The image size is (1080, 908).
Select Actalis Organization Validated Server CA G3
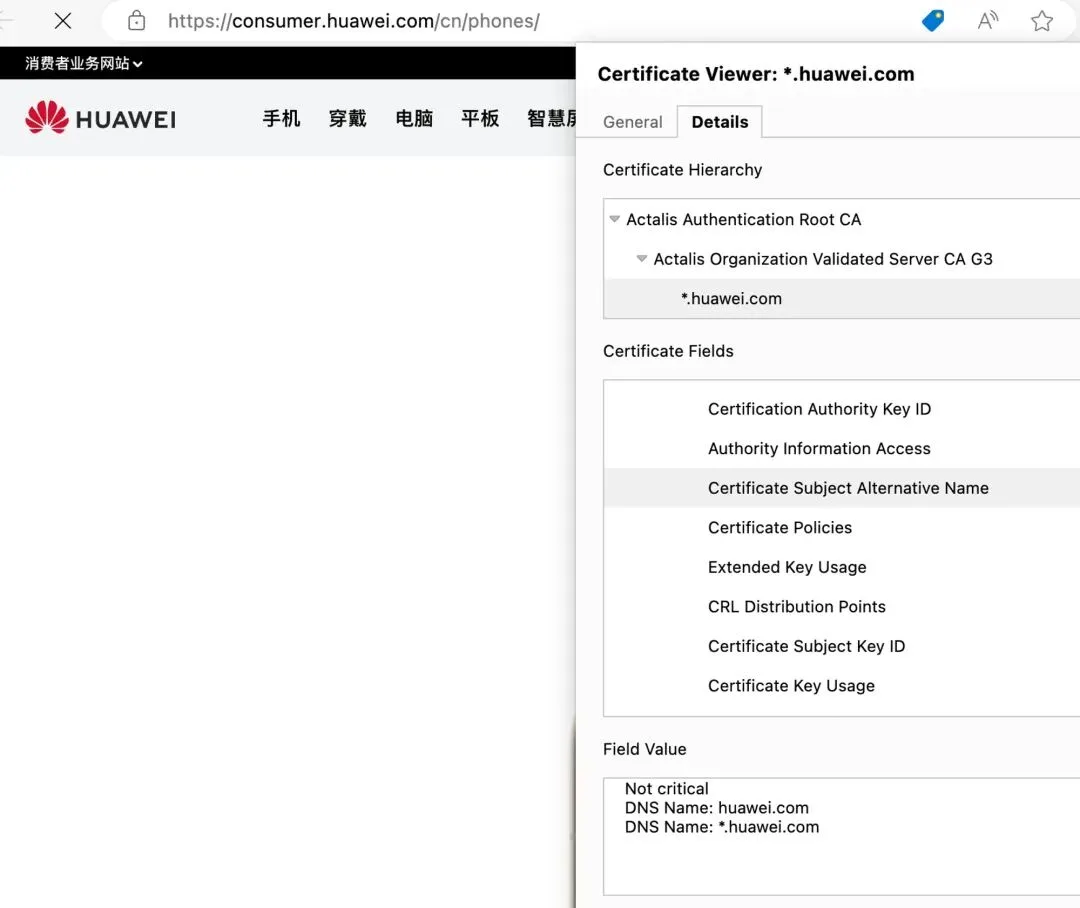[x=842, y=259]
